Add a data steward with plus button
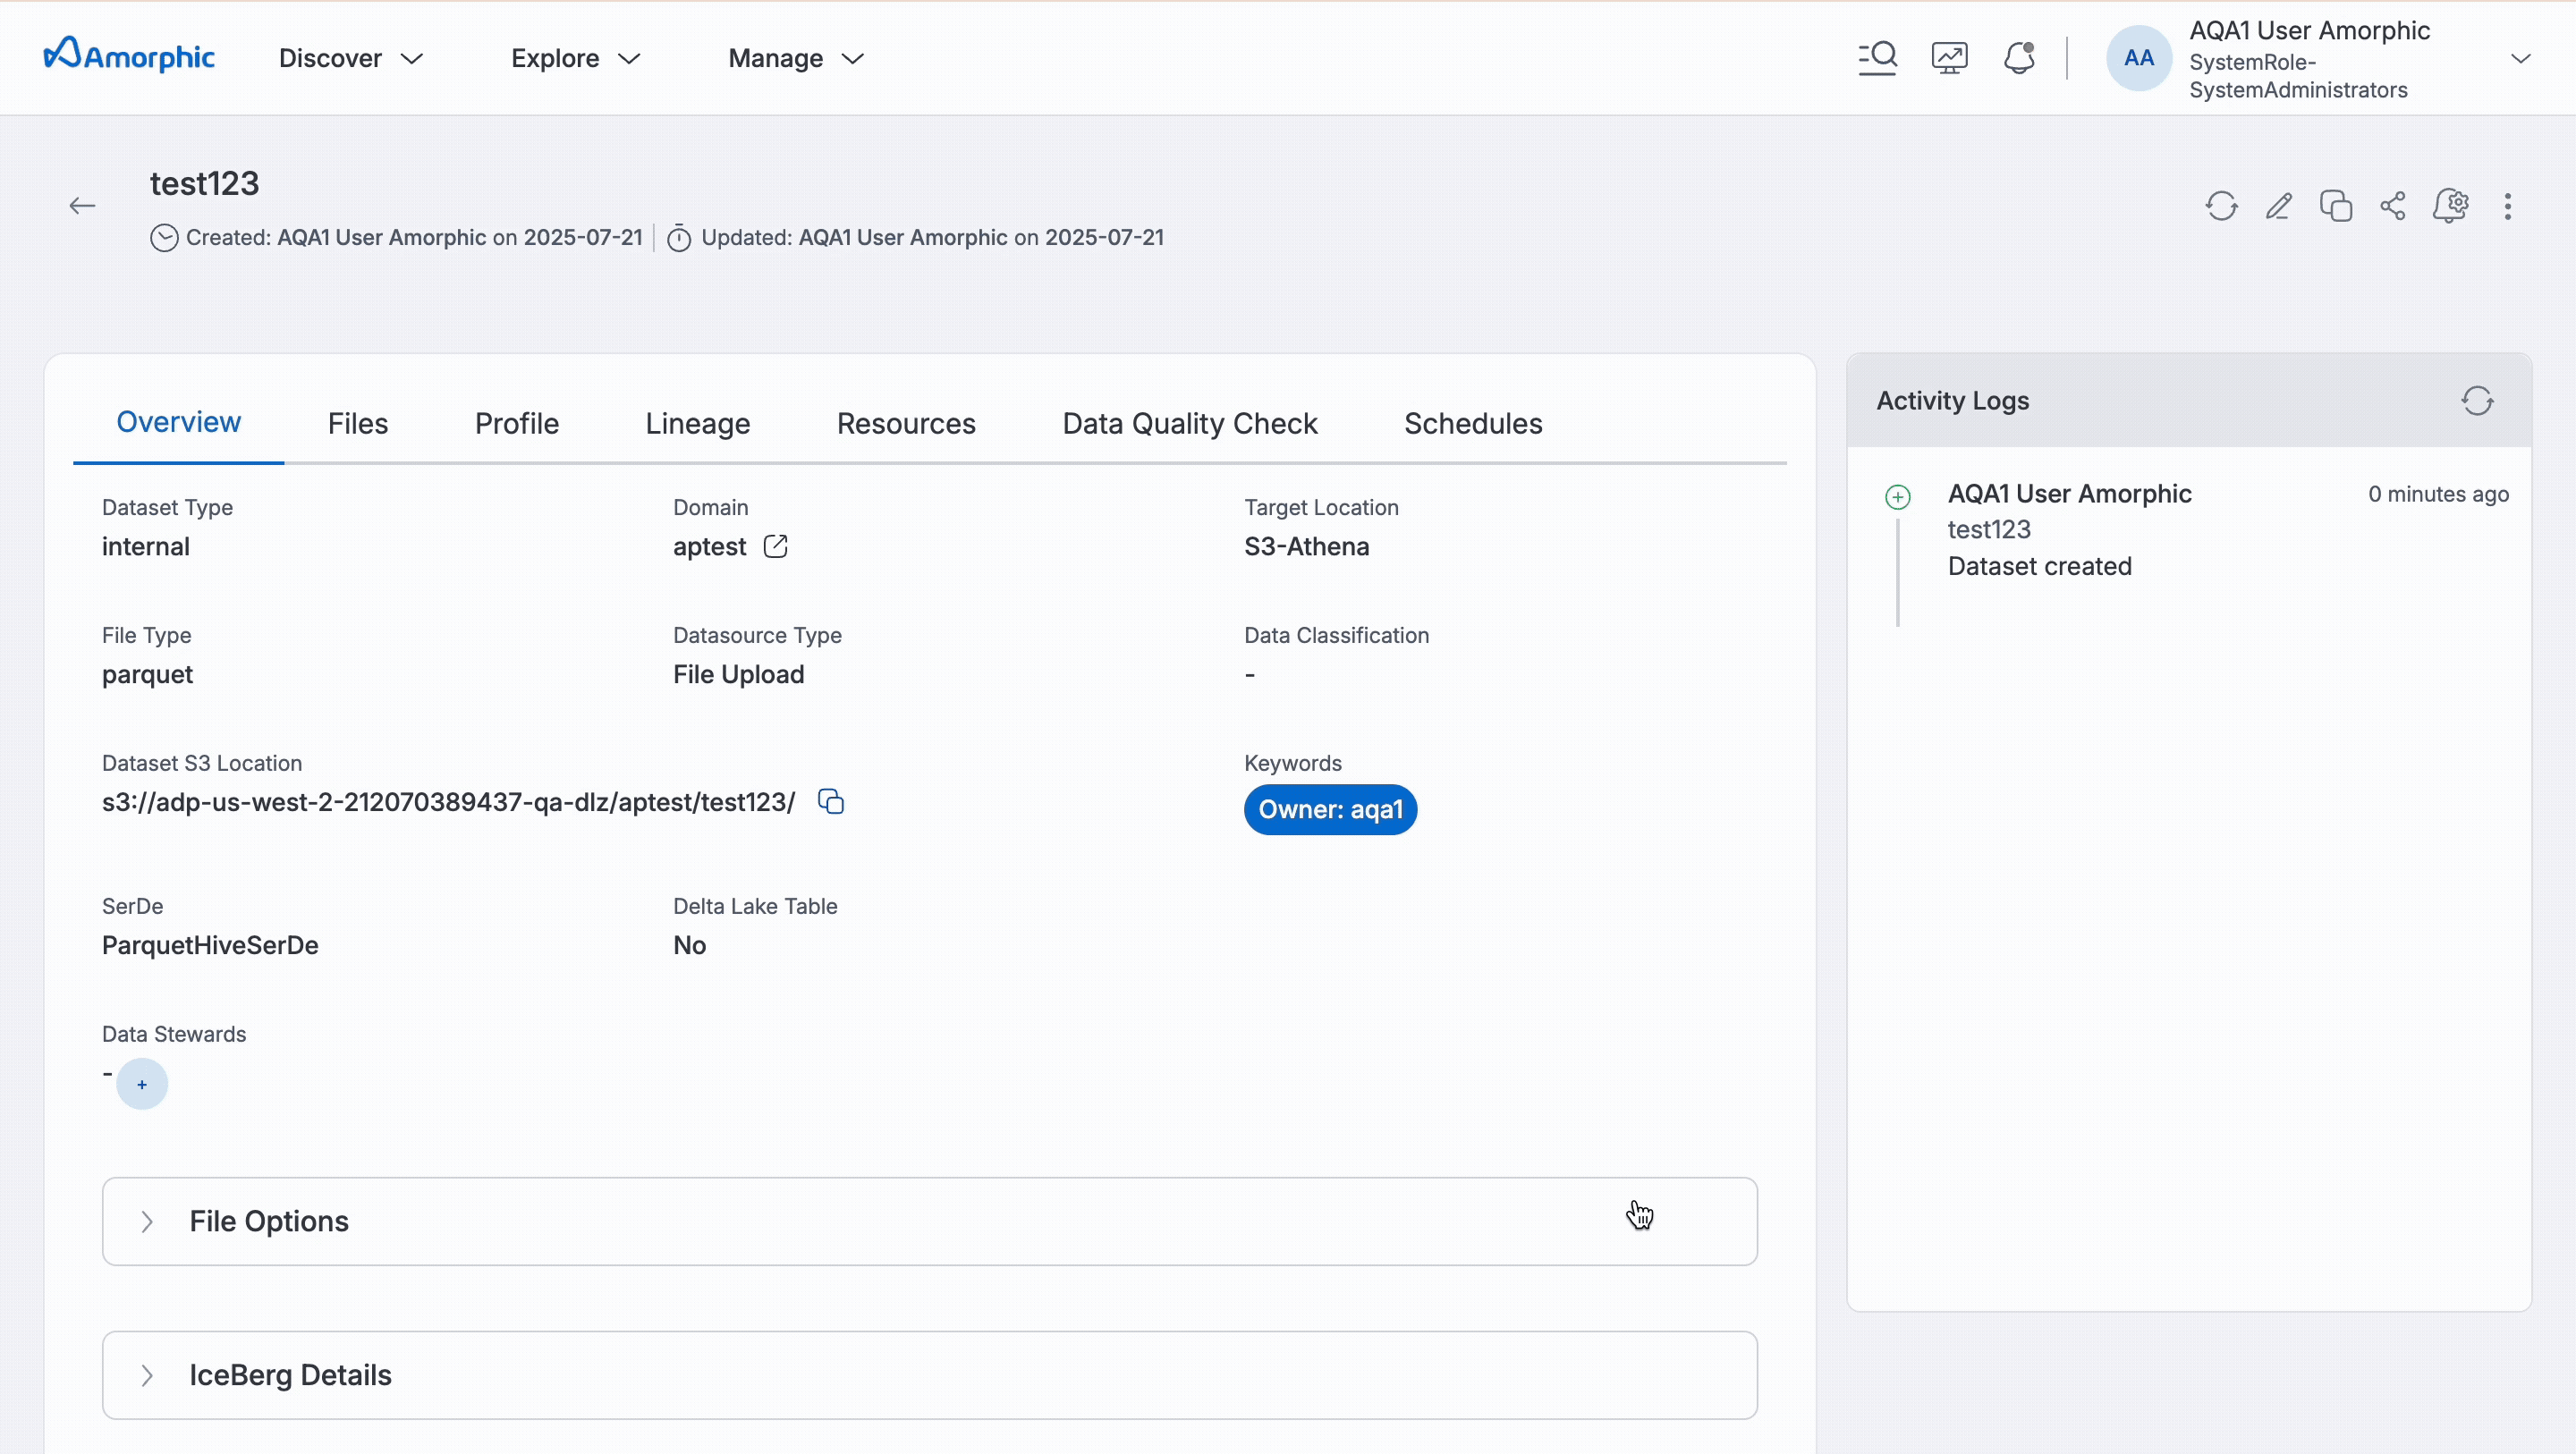Viewport: 2576px width, 1454px height. coord(142,1084)
